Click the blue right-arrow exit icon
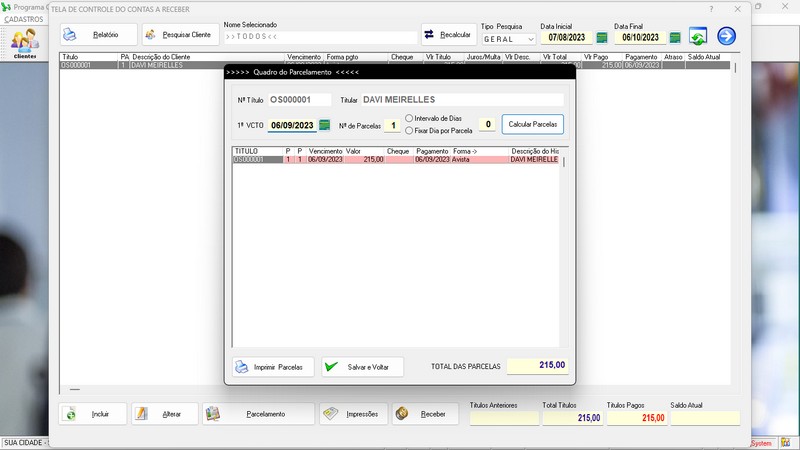Image resolution: width=800 pixels, height=450 pixels. [x=727, y=36]
